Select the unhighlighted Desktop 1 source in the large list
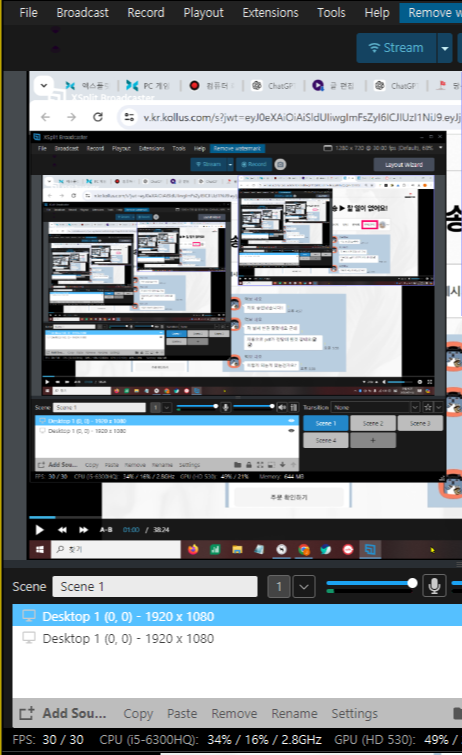Image resolution: width=462 pixels, height=755 pixels. click(x=237, y=638)
